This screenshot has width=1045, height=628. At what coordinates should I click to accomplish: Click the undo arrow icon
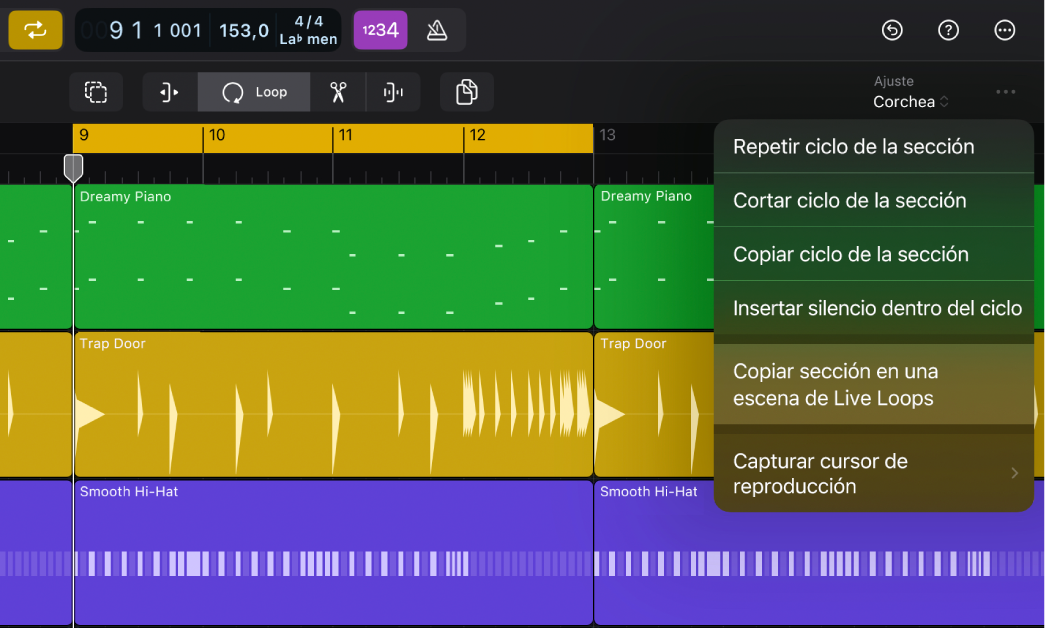892,30
